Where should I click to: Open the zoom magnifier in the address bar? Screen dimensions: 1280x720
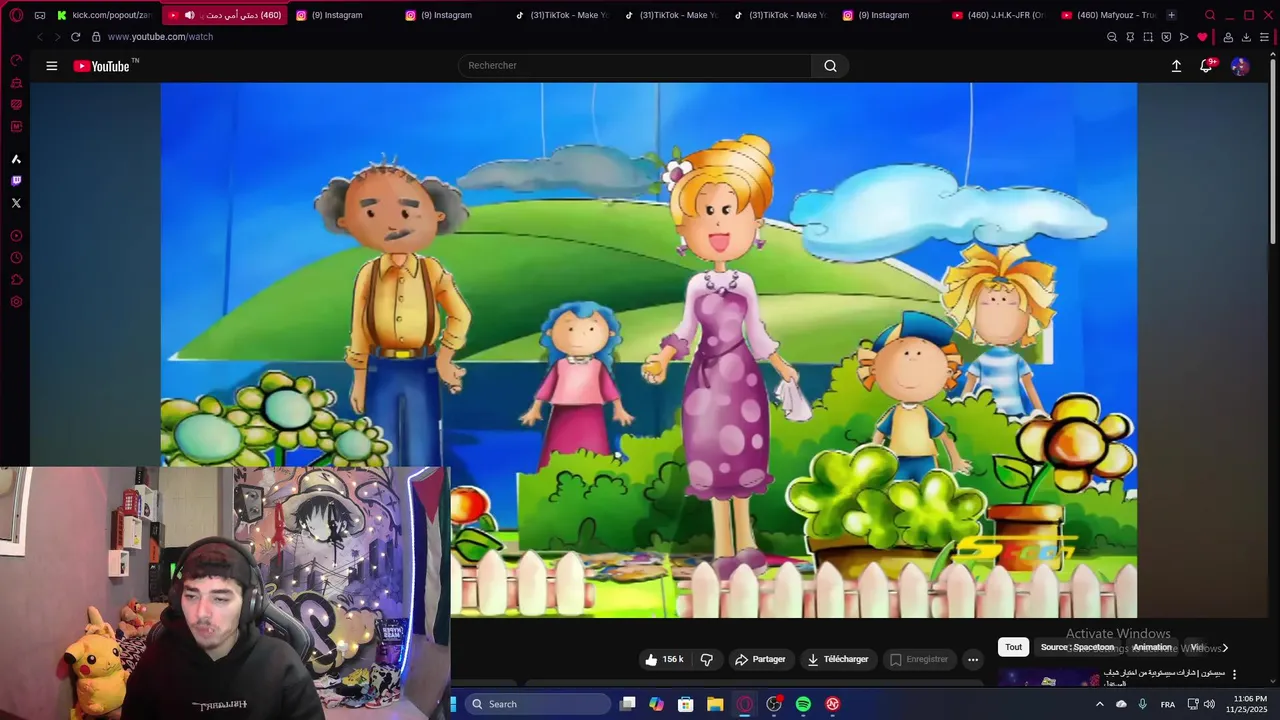point(1112,37)
